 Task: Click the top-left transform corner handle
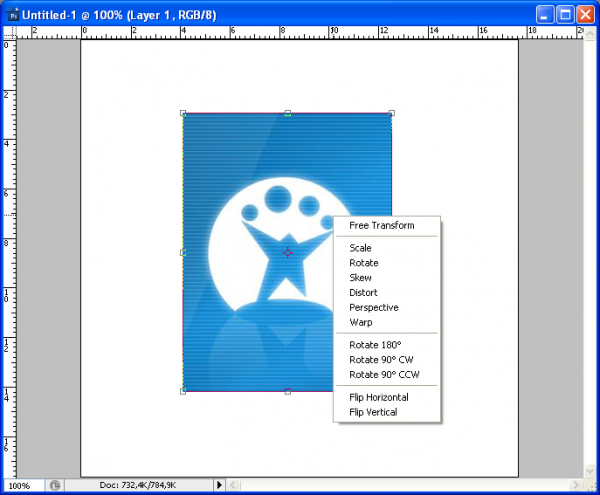pos(183,113)
